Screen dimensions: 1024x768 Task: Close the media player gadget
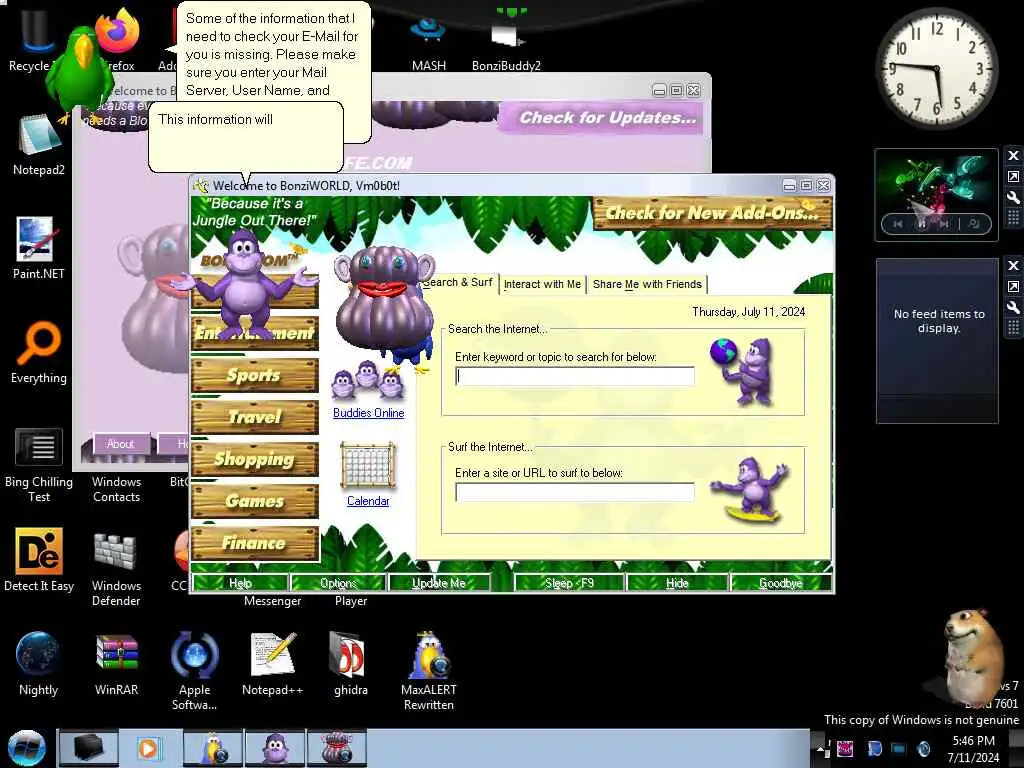1013,155
